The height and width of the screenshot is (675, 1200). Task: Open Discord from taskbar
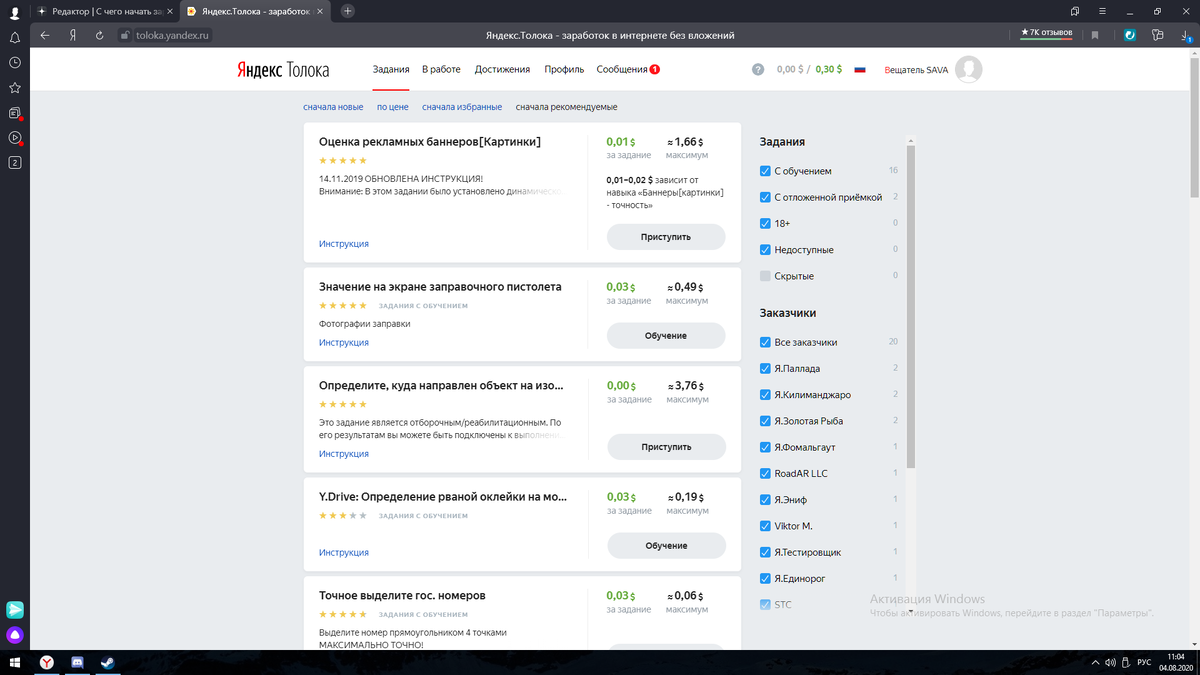(77, 662)
